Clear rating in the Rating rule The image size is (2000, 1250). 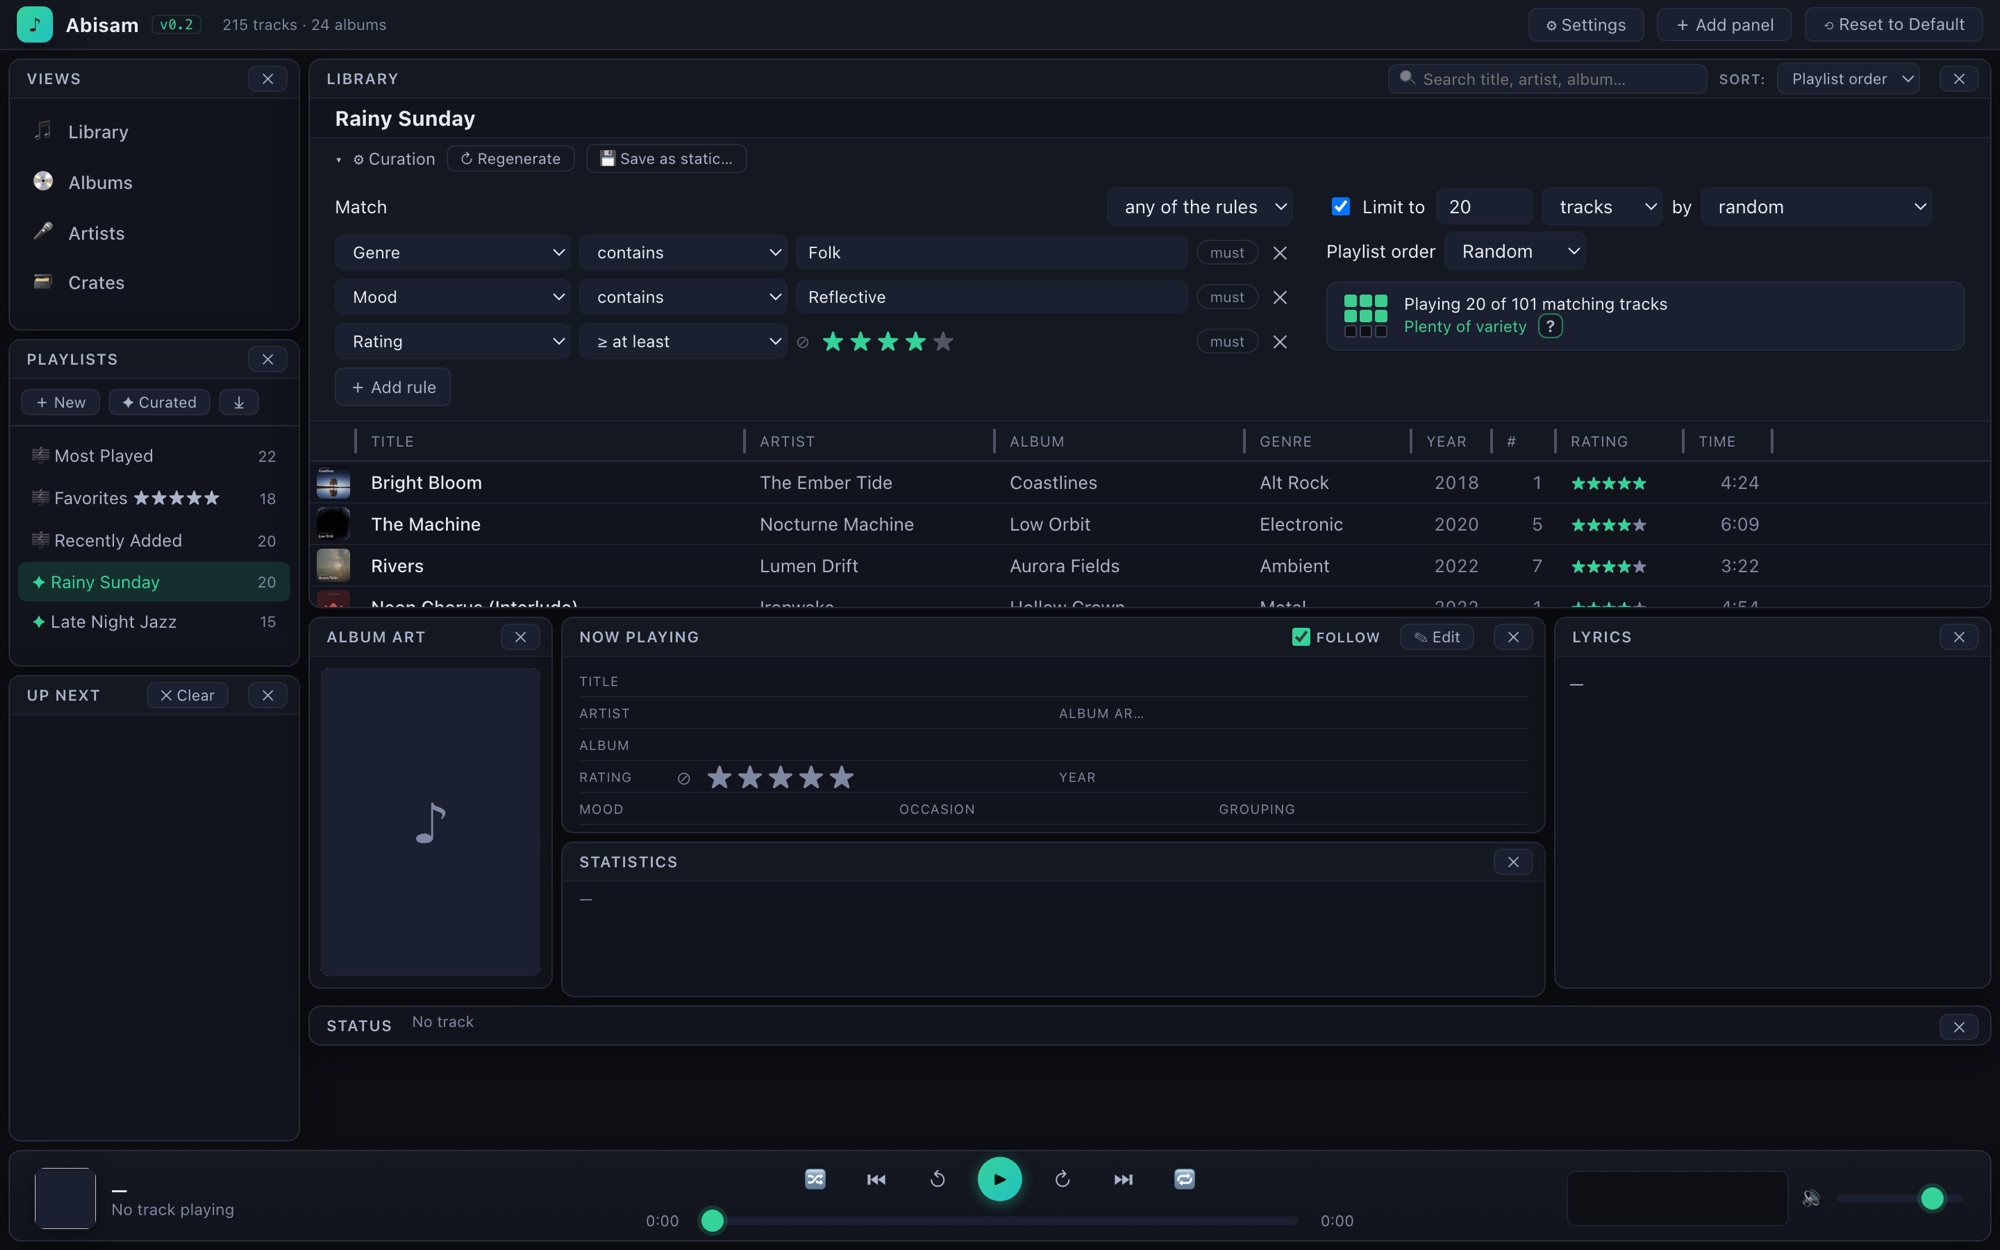(803, 342)
